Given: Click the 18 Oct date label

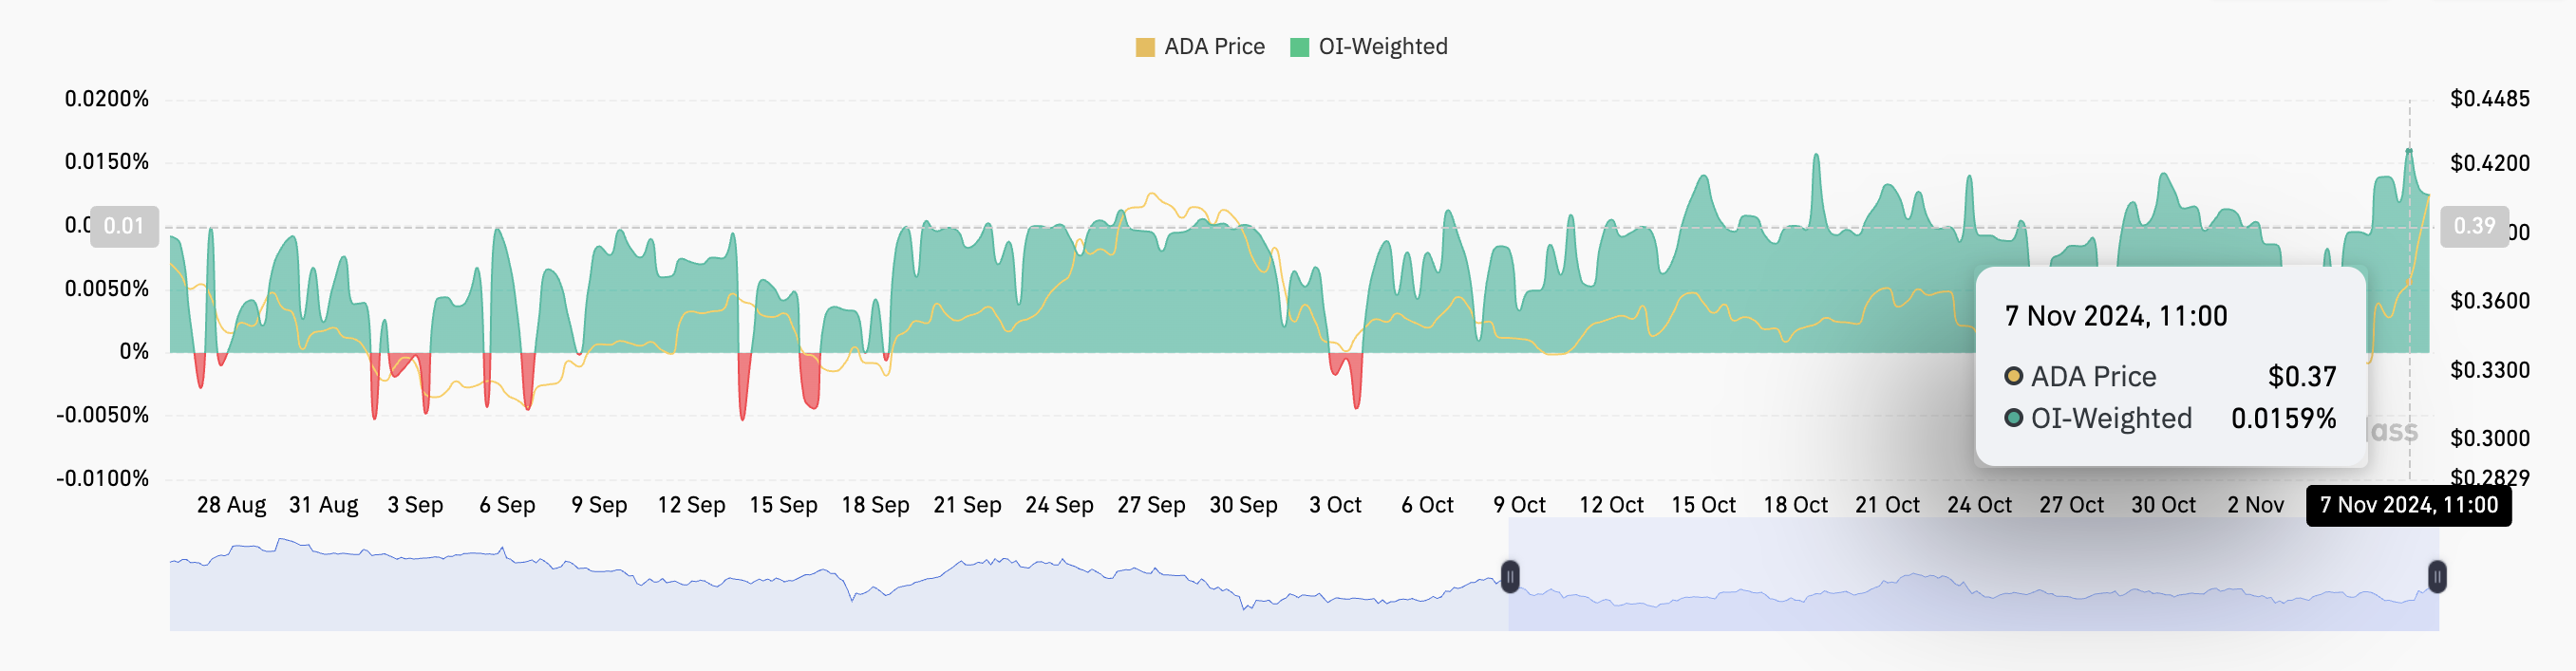Looking at the screenshot, I should coord(1795,505).
